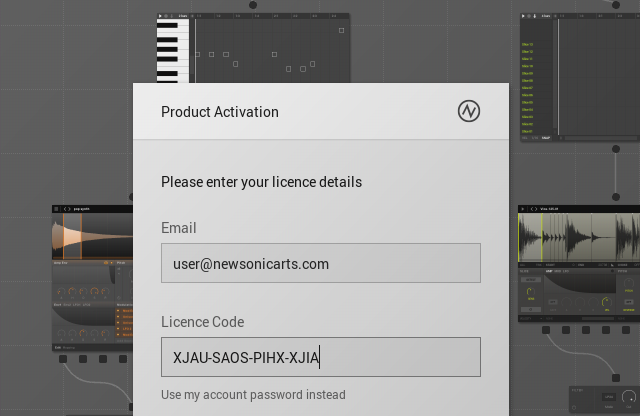Image resolution: width=640 pixels, height=416 pixels.
Task: Toggle record in the drum sequencer
Action: [529, 16]
